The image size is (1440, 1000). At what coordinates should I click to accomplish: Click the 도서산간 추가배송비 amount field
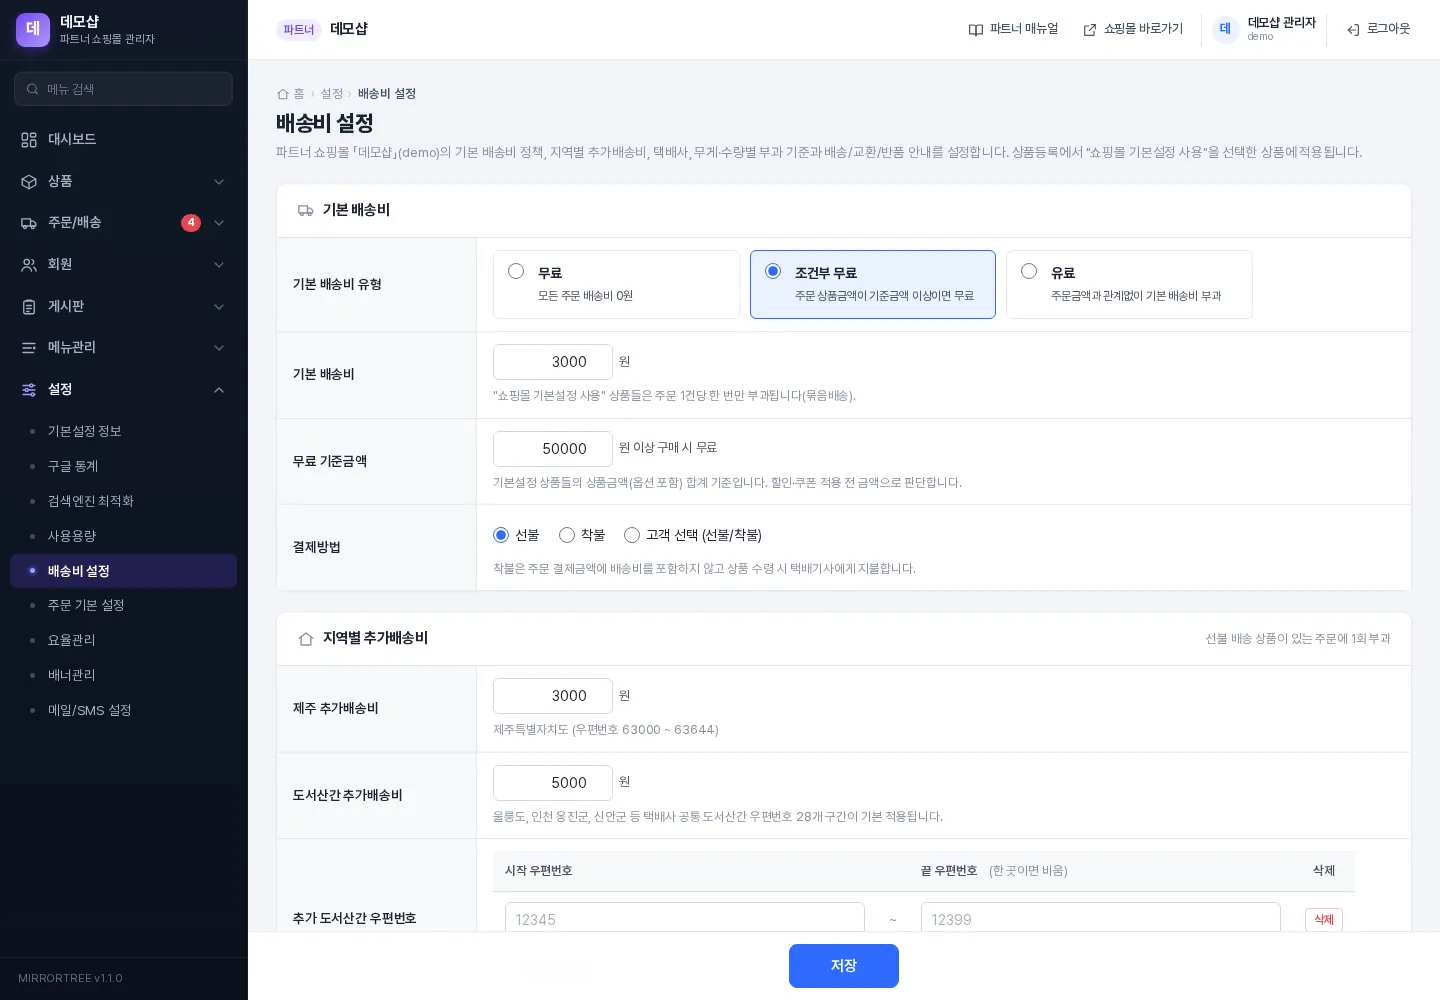pos(553,783)
